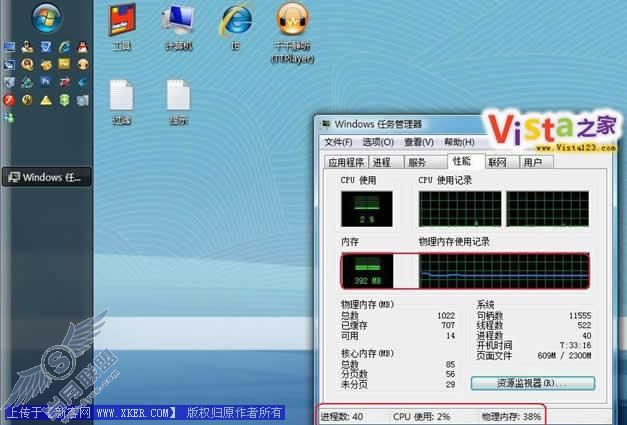Viewport: 627px width, 425px height.
Task: Click the blue arrow quick launch icon in the third row
Action: point(82,82)
